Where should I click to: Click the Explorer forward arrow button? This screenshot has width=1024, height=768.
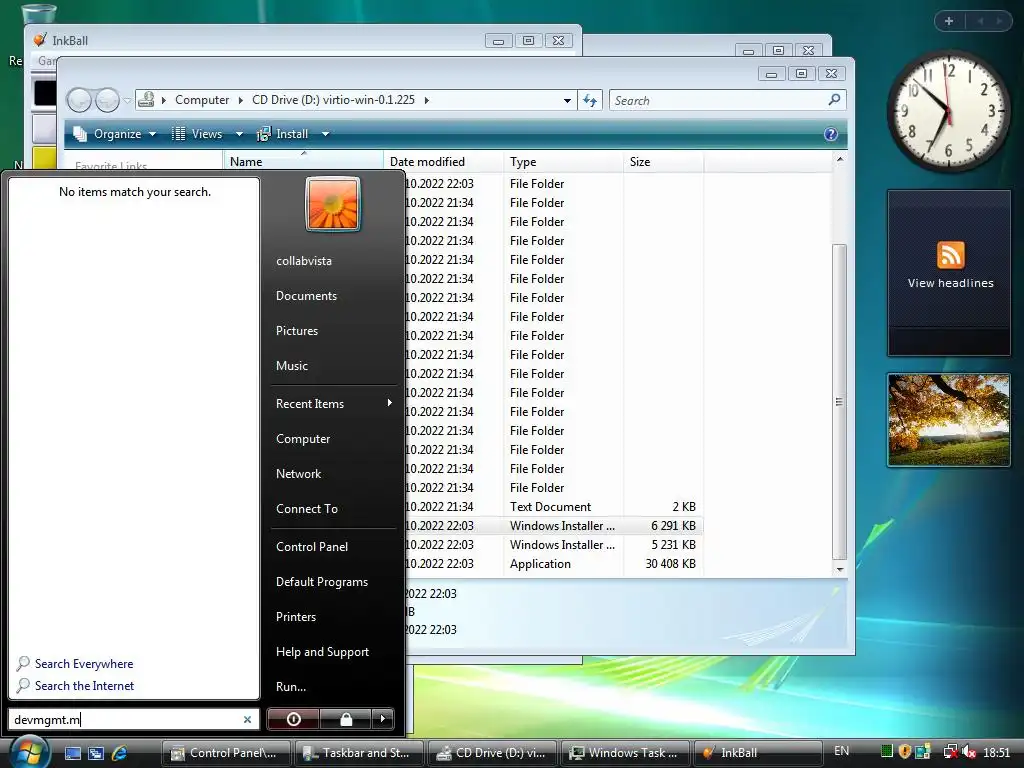tap(106, 100)
